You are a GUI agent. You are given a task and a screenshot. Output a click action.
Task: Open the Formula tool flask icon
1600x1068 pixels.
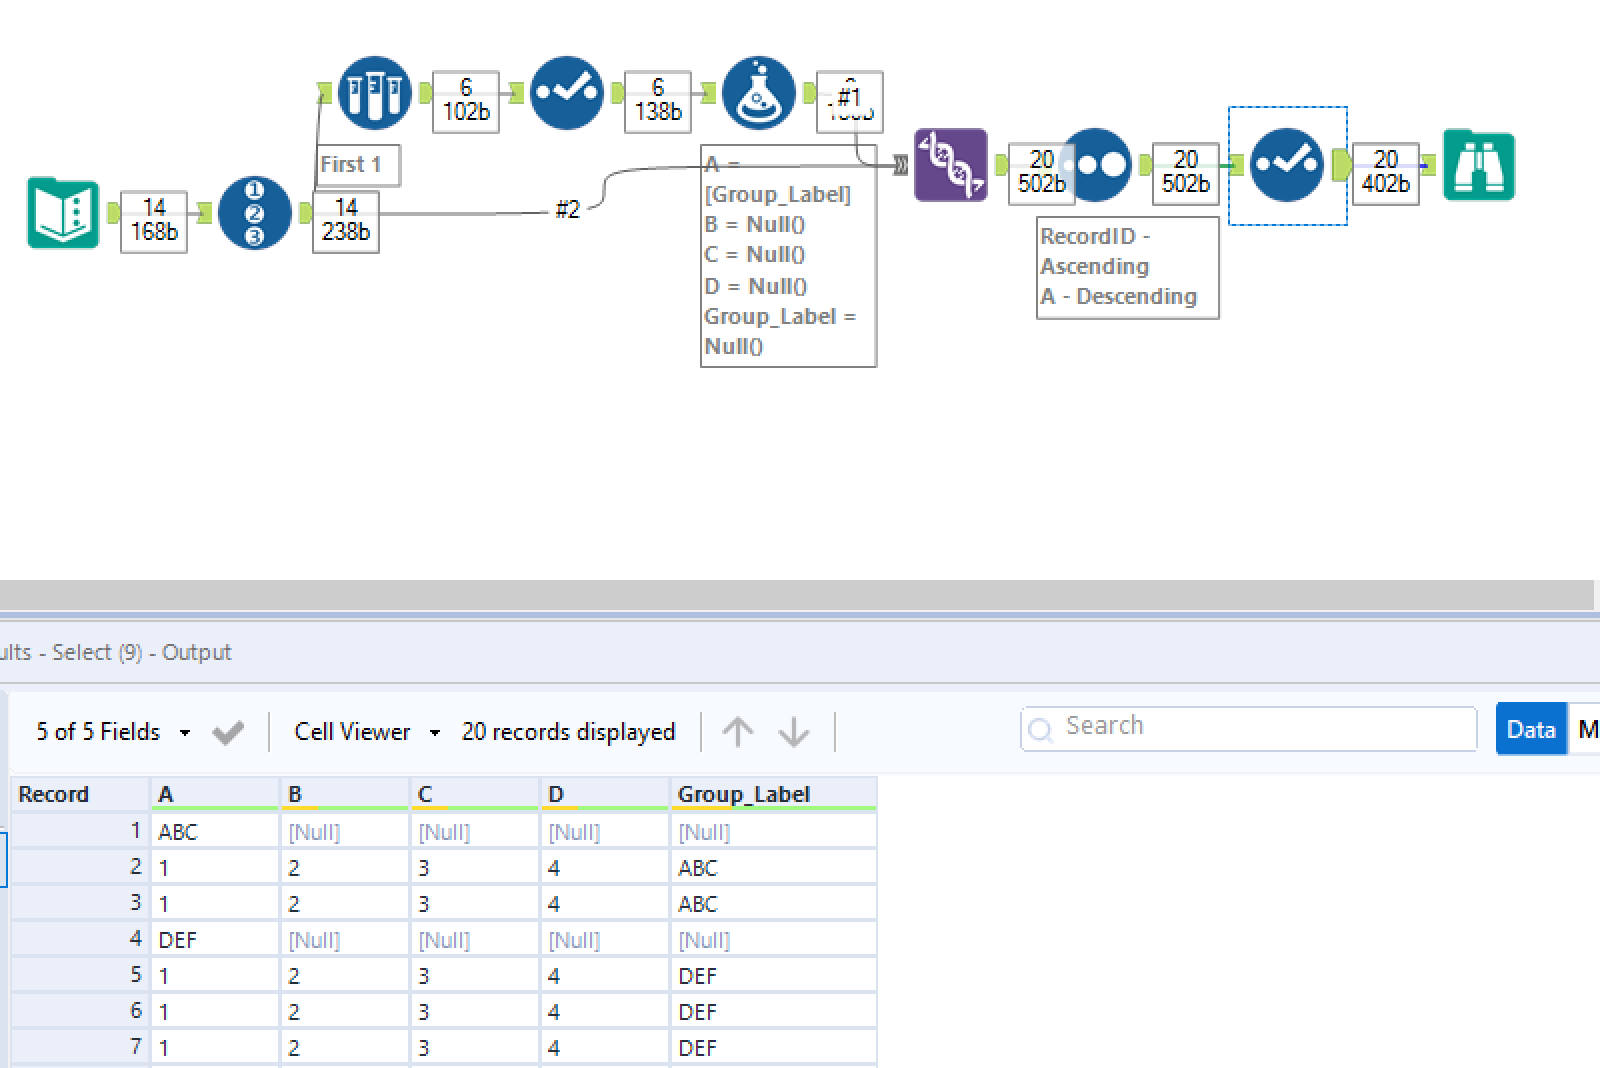point(758,93)
